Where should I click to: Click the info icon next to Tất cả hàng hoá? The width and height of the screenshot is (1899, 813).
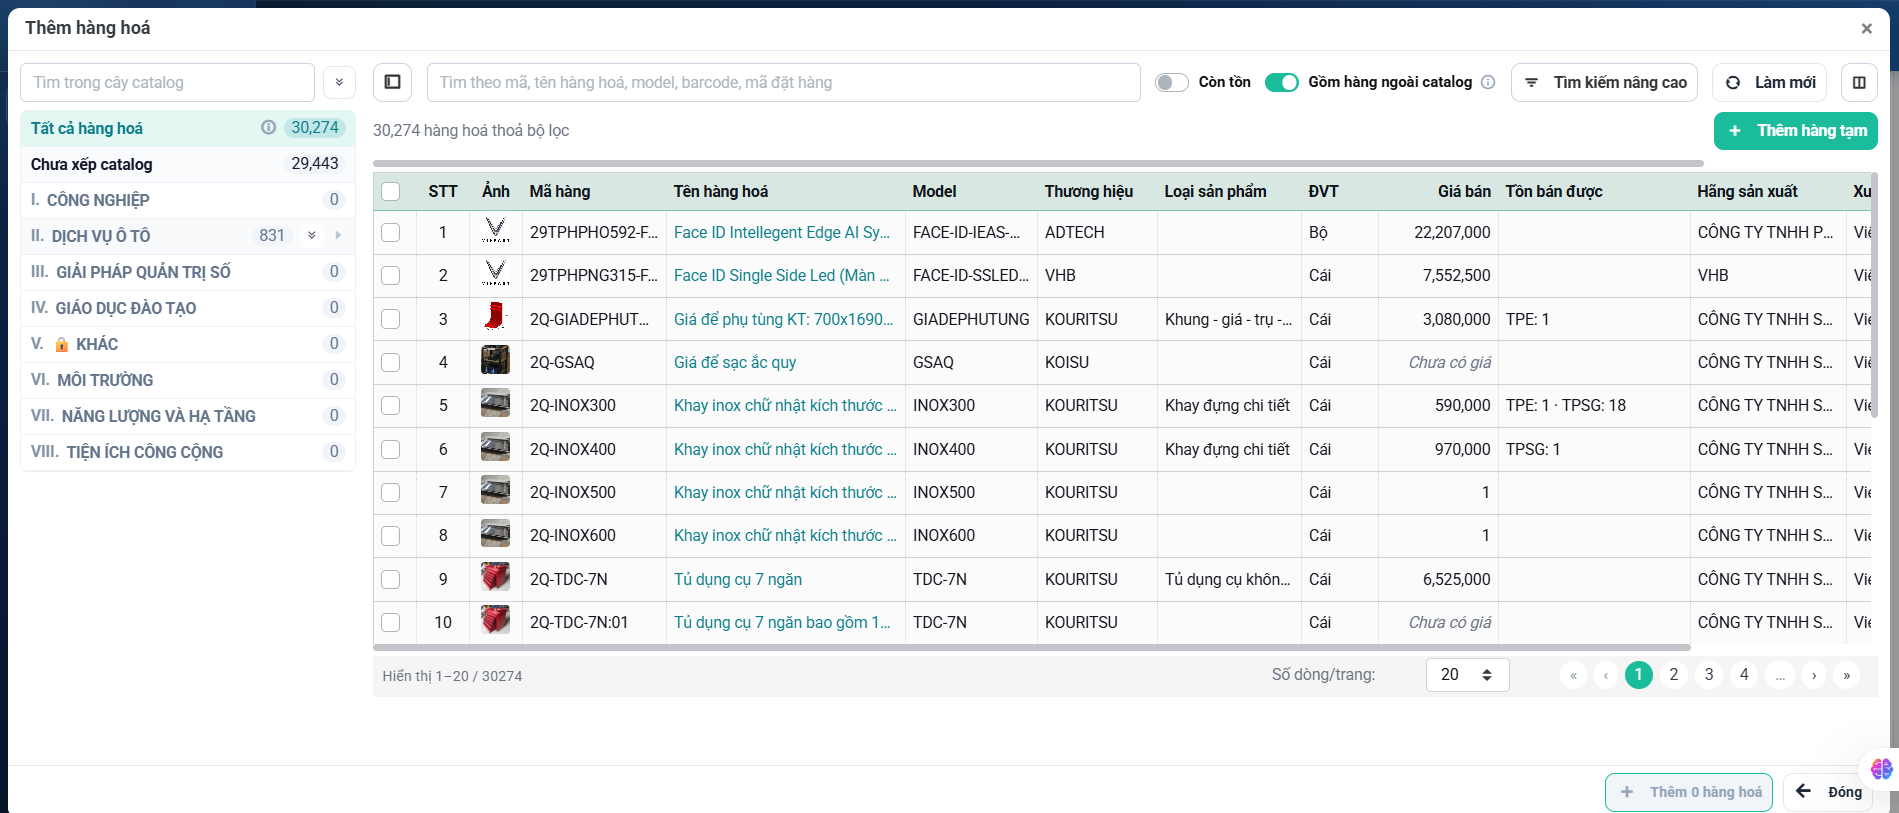(x=268, y=128)
